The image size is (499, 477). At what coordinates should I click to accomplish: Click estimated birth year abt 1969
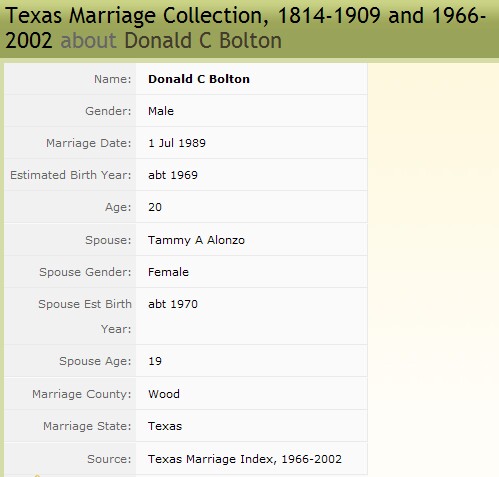(173, 175)
